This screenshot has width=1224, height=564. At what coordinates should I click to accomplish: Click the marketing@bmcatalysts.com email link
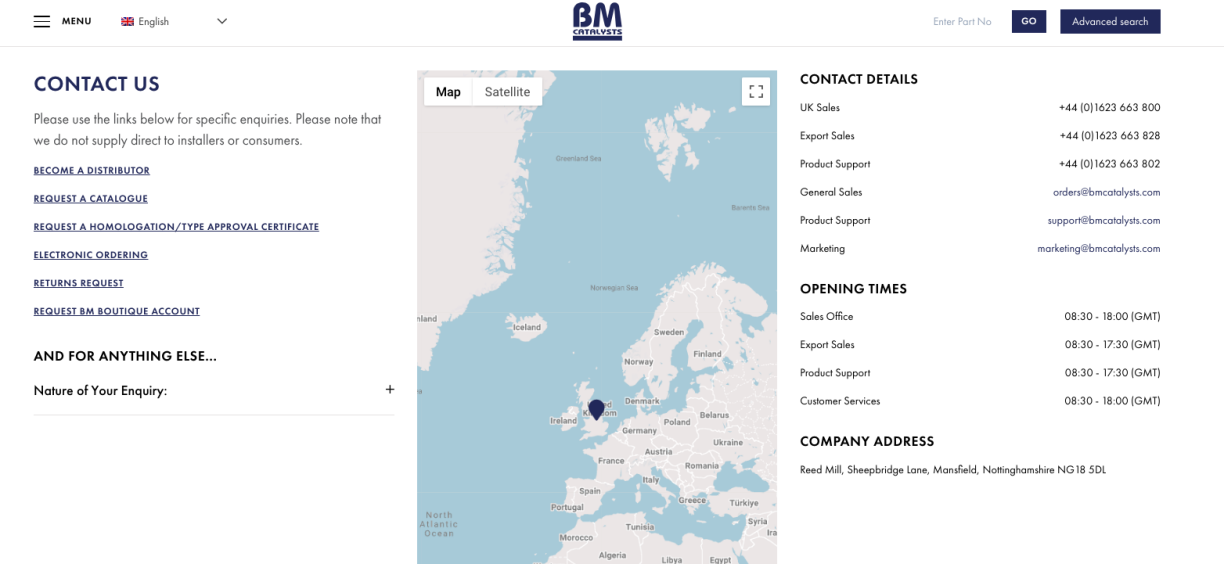click(1098, 248)
